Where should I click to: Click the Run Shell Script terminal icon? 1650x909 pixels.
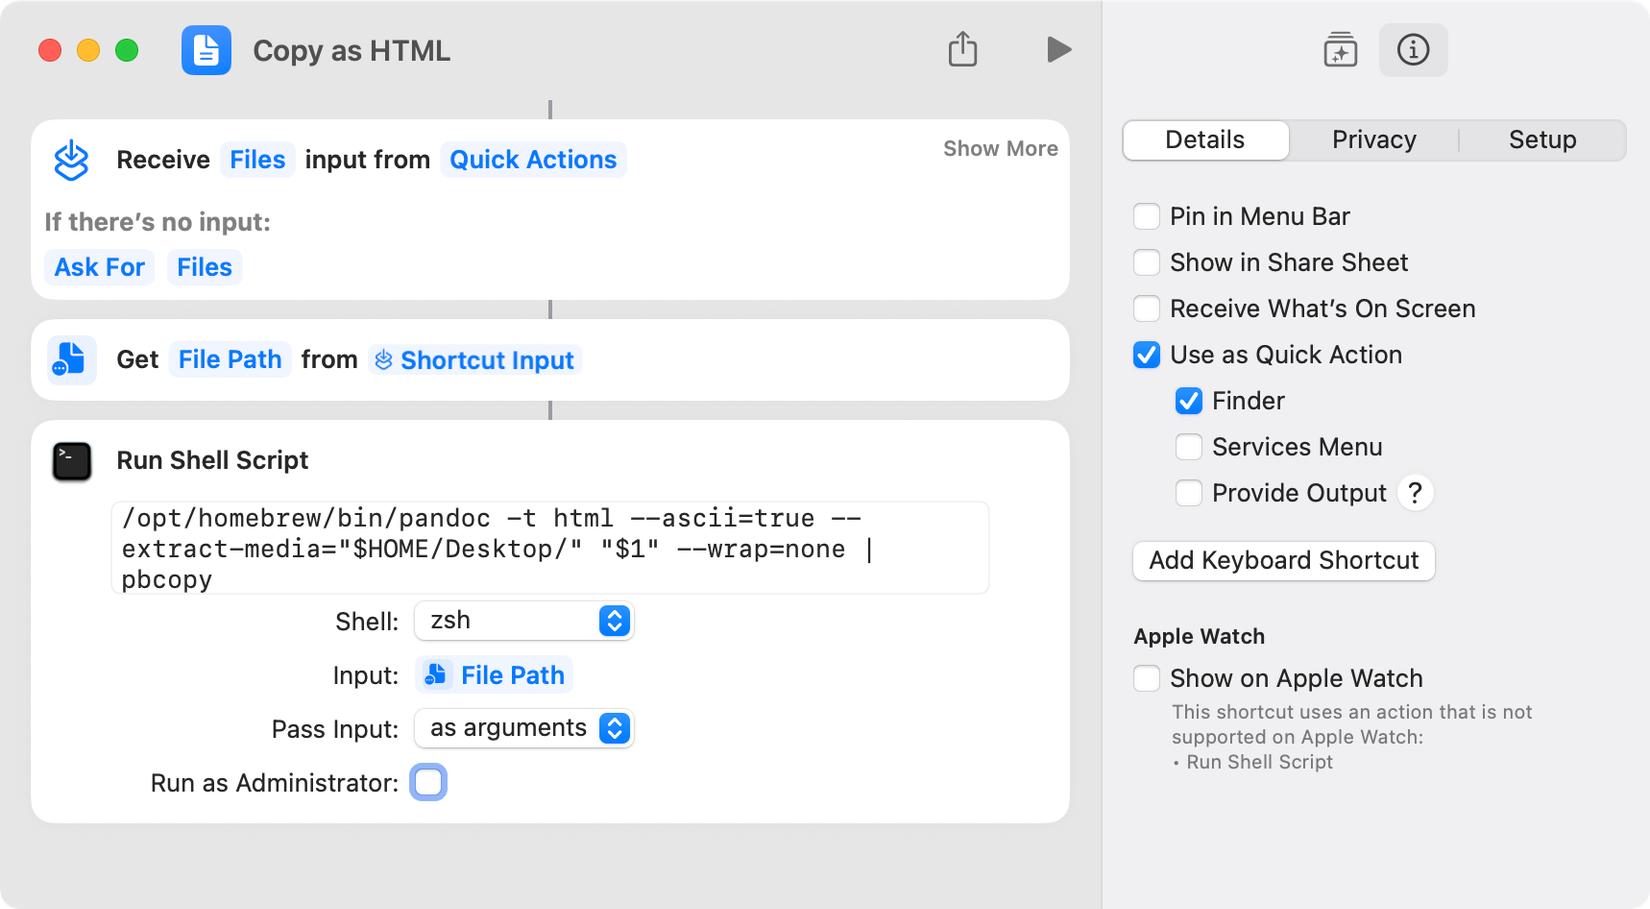point(72,461)
